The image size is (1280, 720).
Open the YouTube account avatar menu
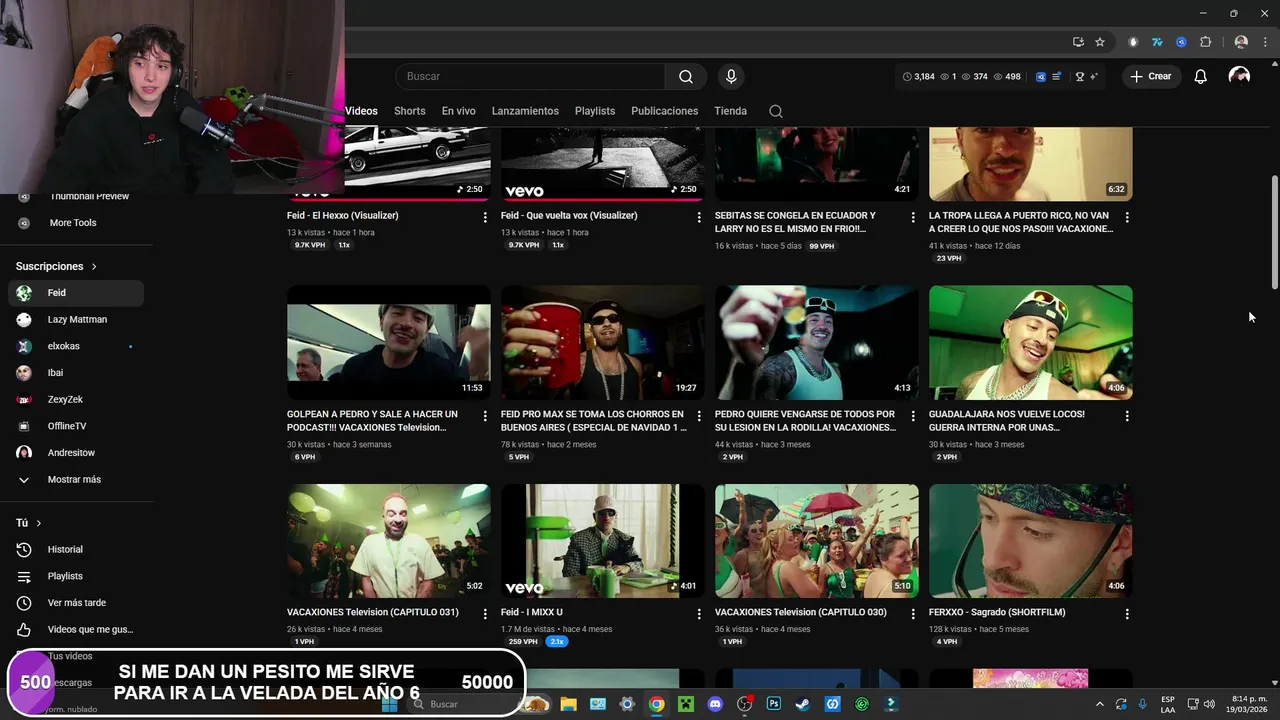coord(1239,76)
